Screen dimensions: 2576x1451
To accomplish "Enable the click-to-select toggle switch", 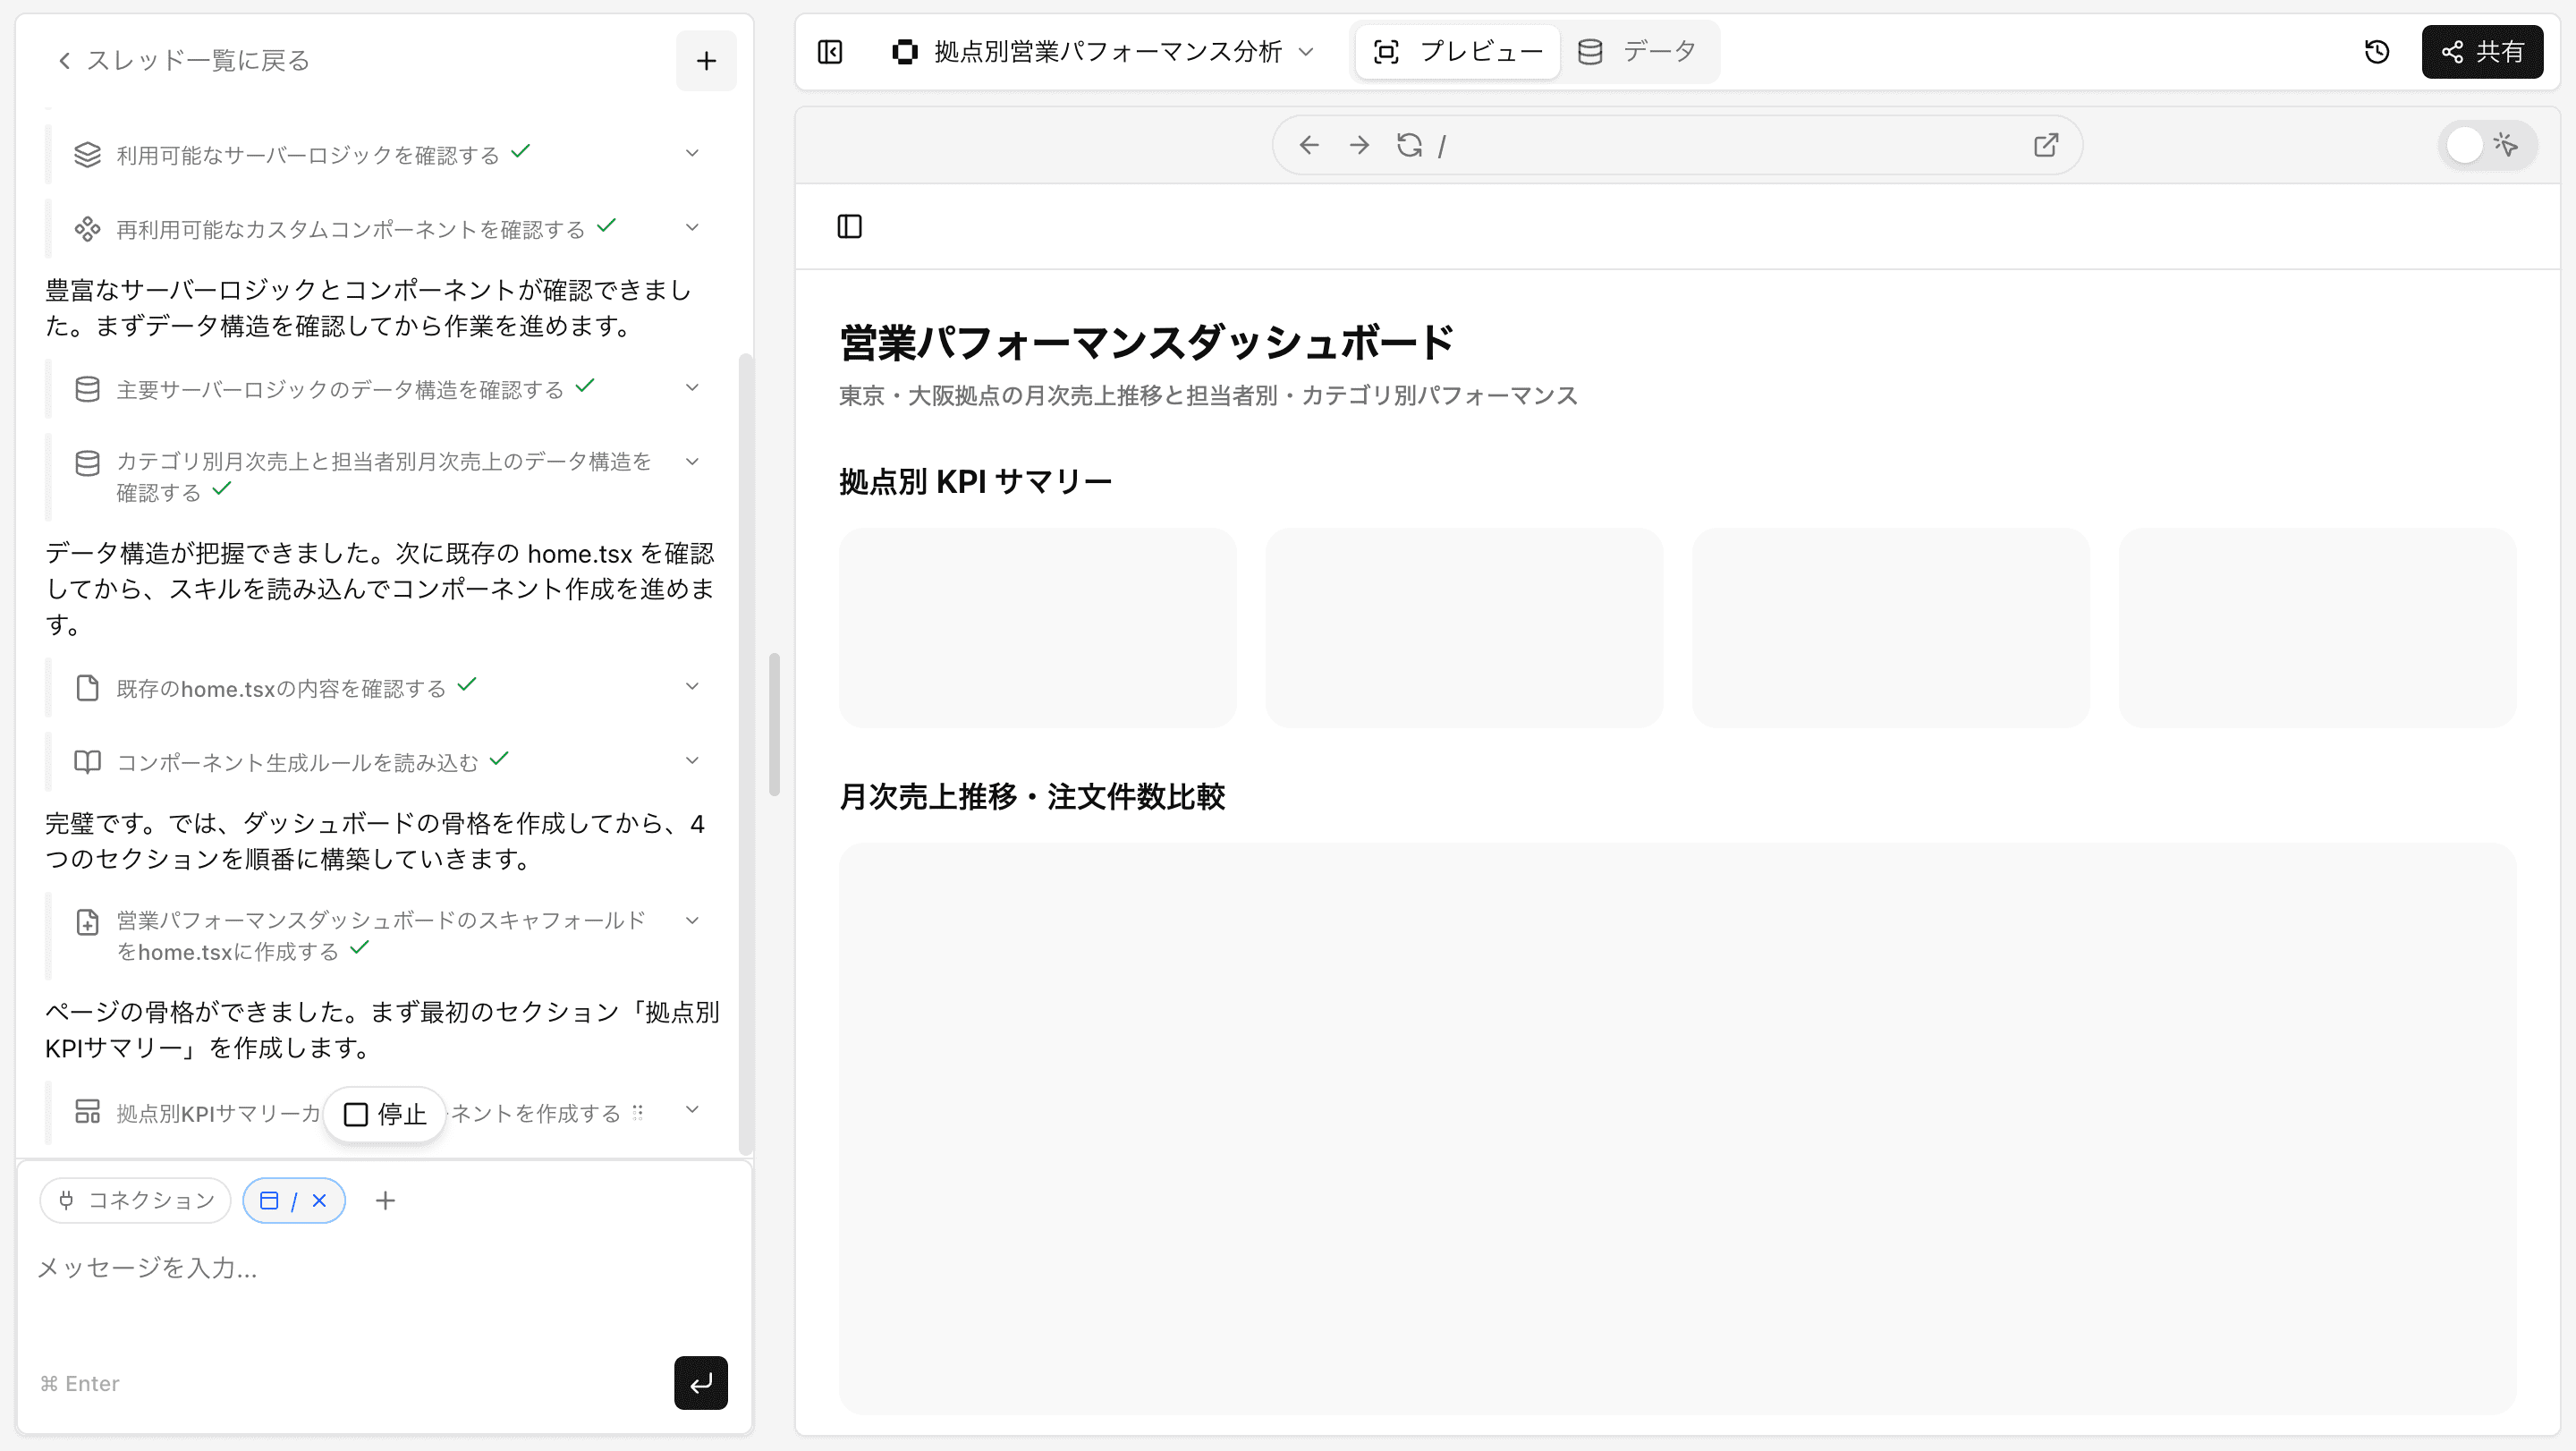I will 2487,145.
